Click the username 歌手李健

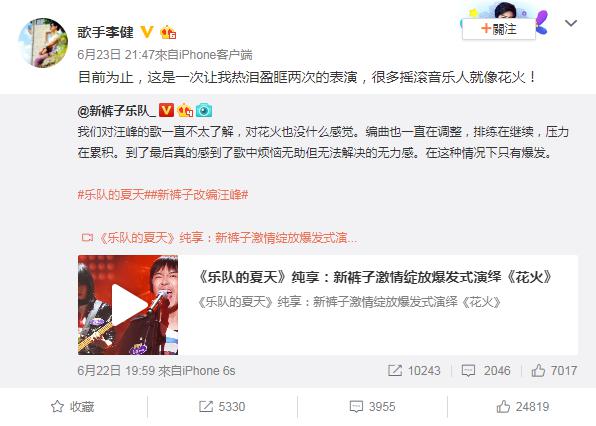106,32
